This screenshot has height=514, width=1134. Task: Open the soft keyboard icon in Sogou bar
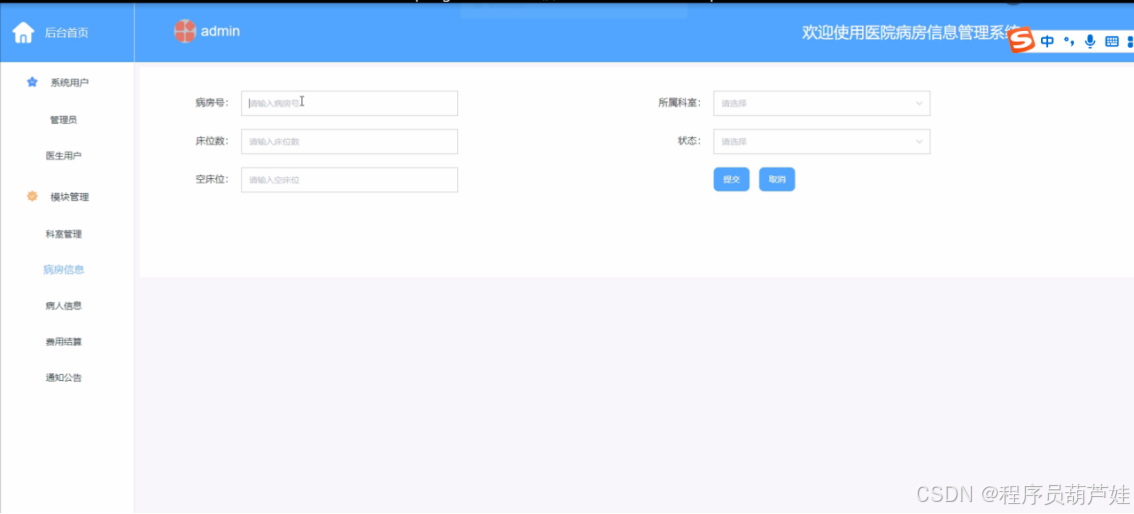[1112, 42]
